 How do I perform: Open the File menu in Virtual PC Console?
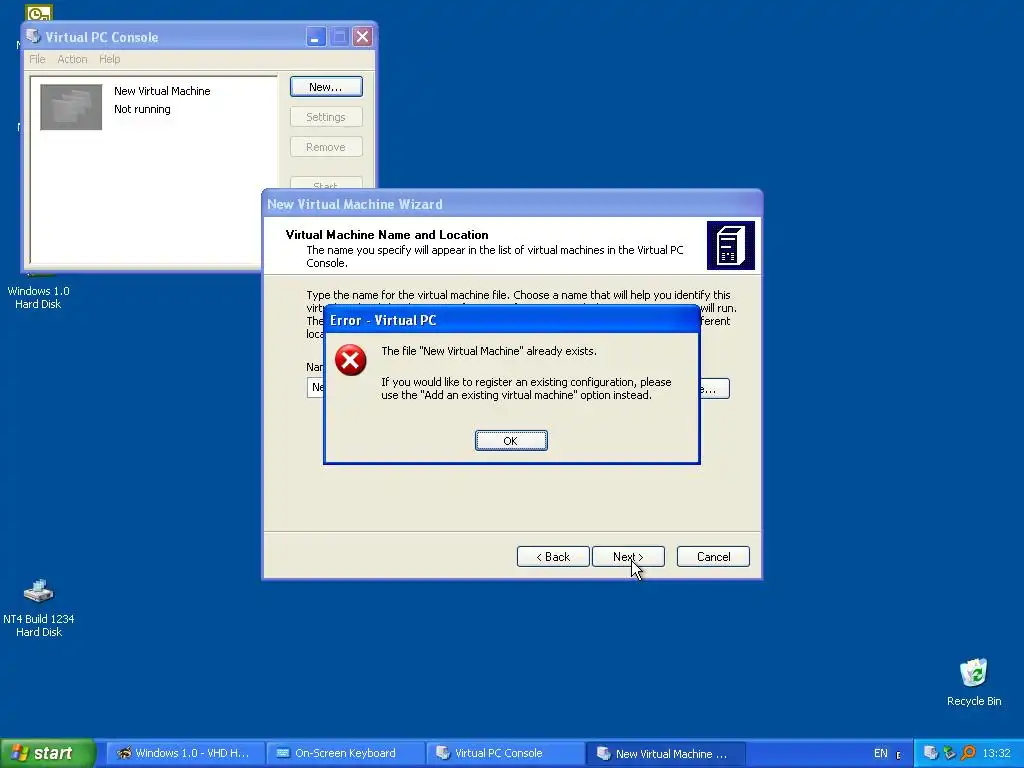(x=37, y=59)
